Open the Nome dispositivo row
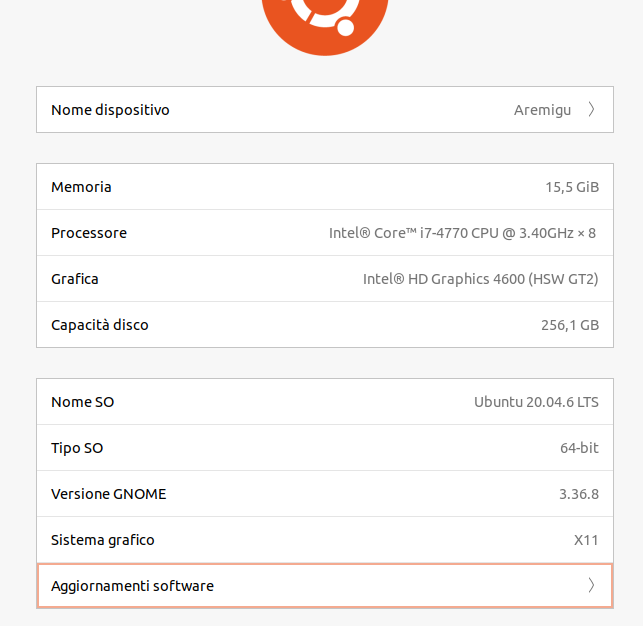Viewport: 643px width, 626px height. tap(325, 109)
